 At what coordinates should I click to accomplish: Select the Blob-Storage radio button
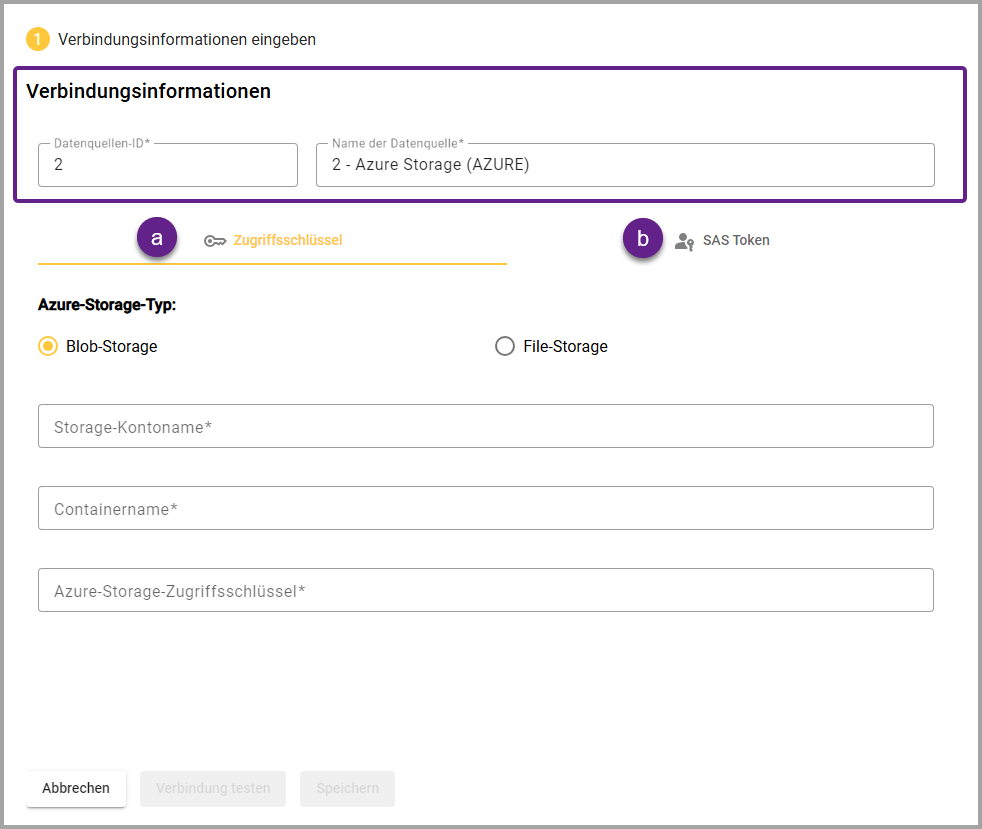(48, 347)
